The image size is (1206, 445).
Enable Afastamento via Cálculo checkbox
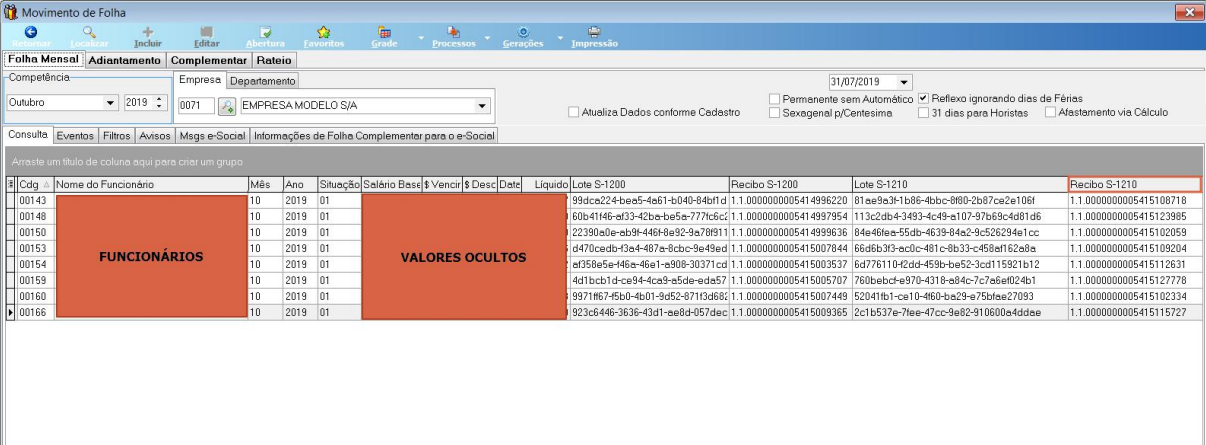point(1050,113)
